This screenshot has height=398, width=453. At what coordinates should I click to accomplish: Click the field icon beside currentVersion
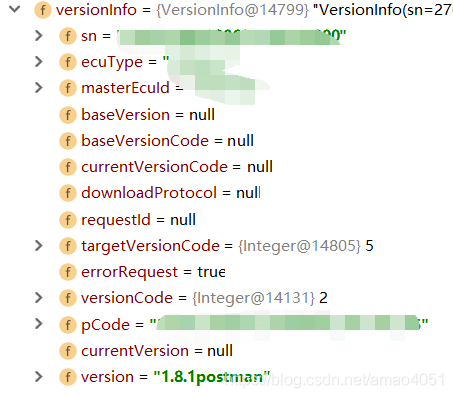(x=68, y=351)
